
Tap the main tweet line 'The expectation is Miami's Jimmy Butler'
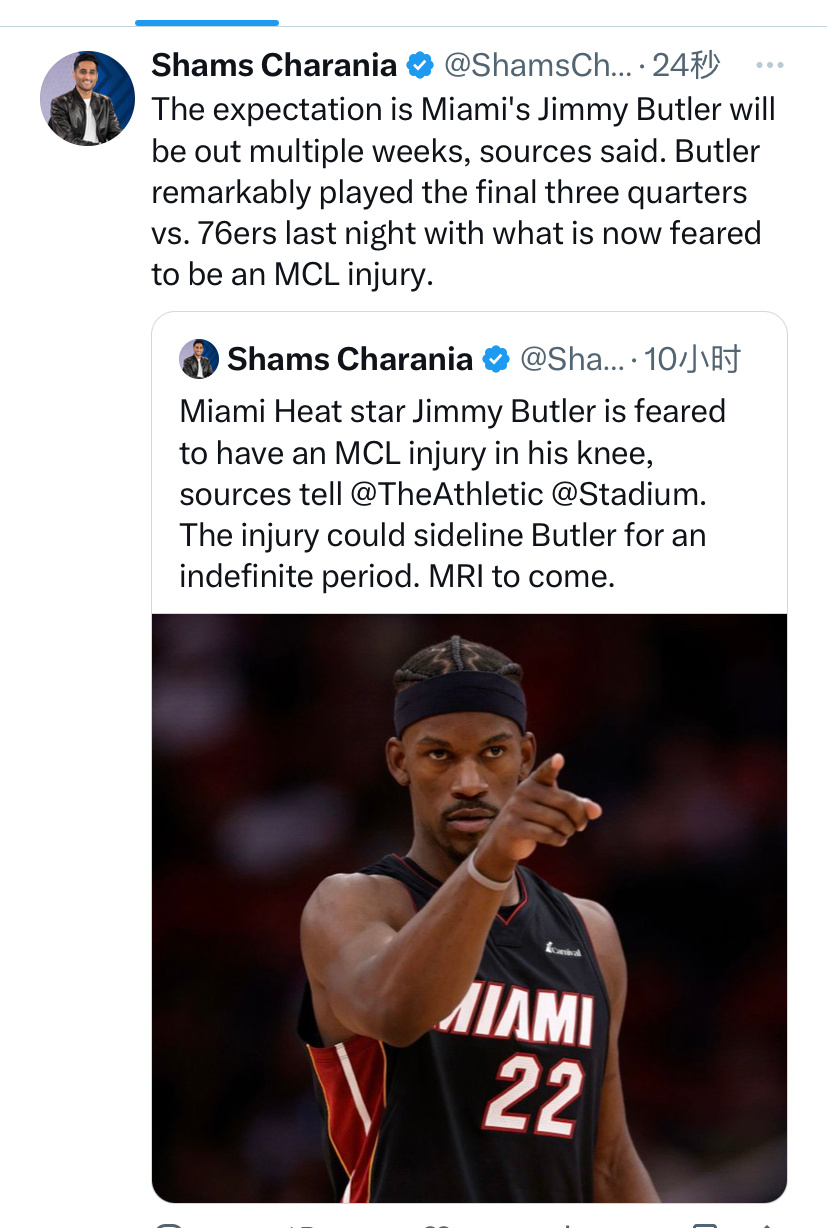(463, 109)
